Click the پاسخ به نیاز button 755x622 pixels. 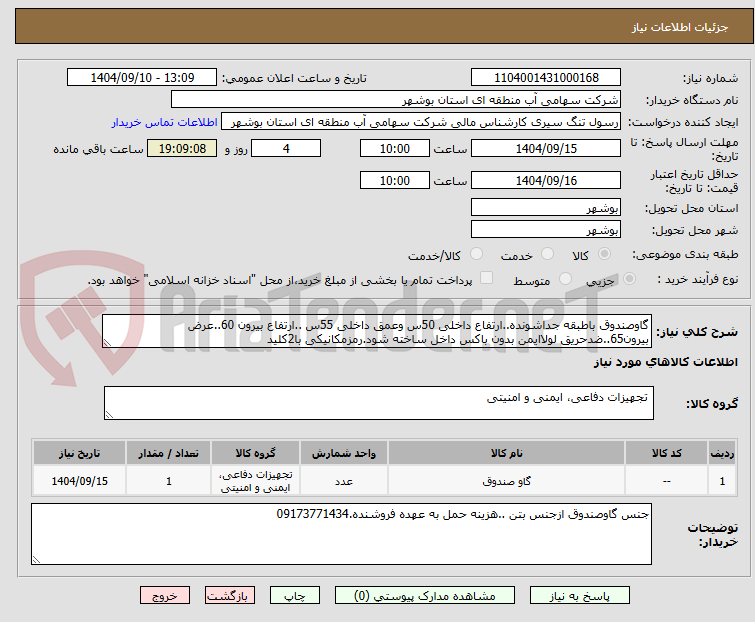click(x=580, y=596)
